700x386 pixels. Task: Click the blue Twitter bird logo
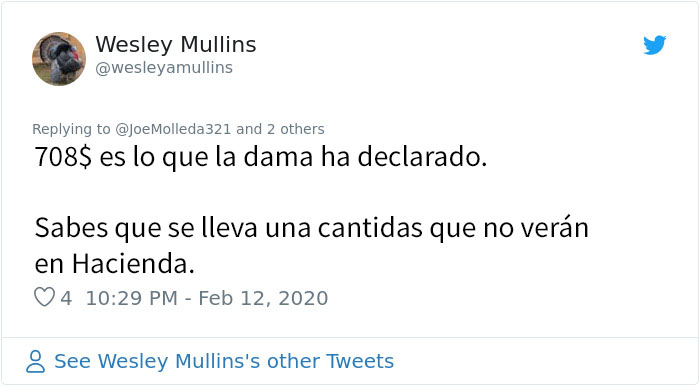654,45
